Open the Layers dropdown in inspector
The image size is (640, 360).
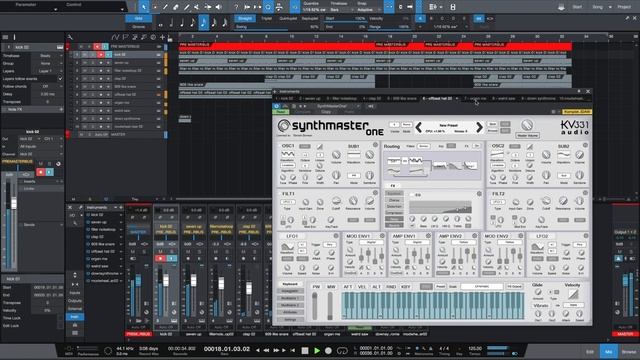pyautogui.click(x=48, y=71)
